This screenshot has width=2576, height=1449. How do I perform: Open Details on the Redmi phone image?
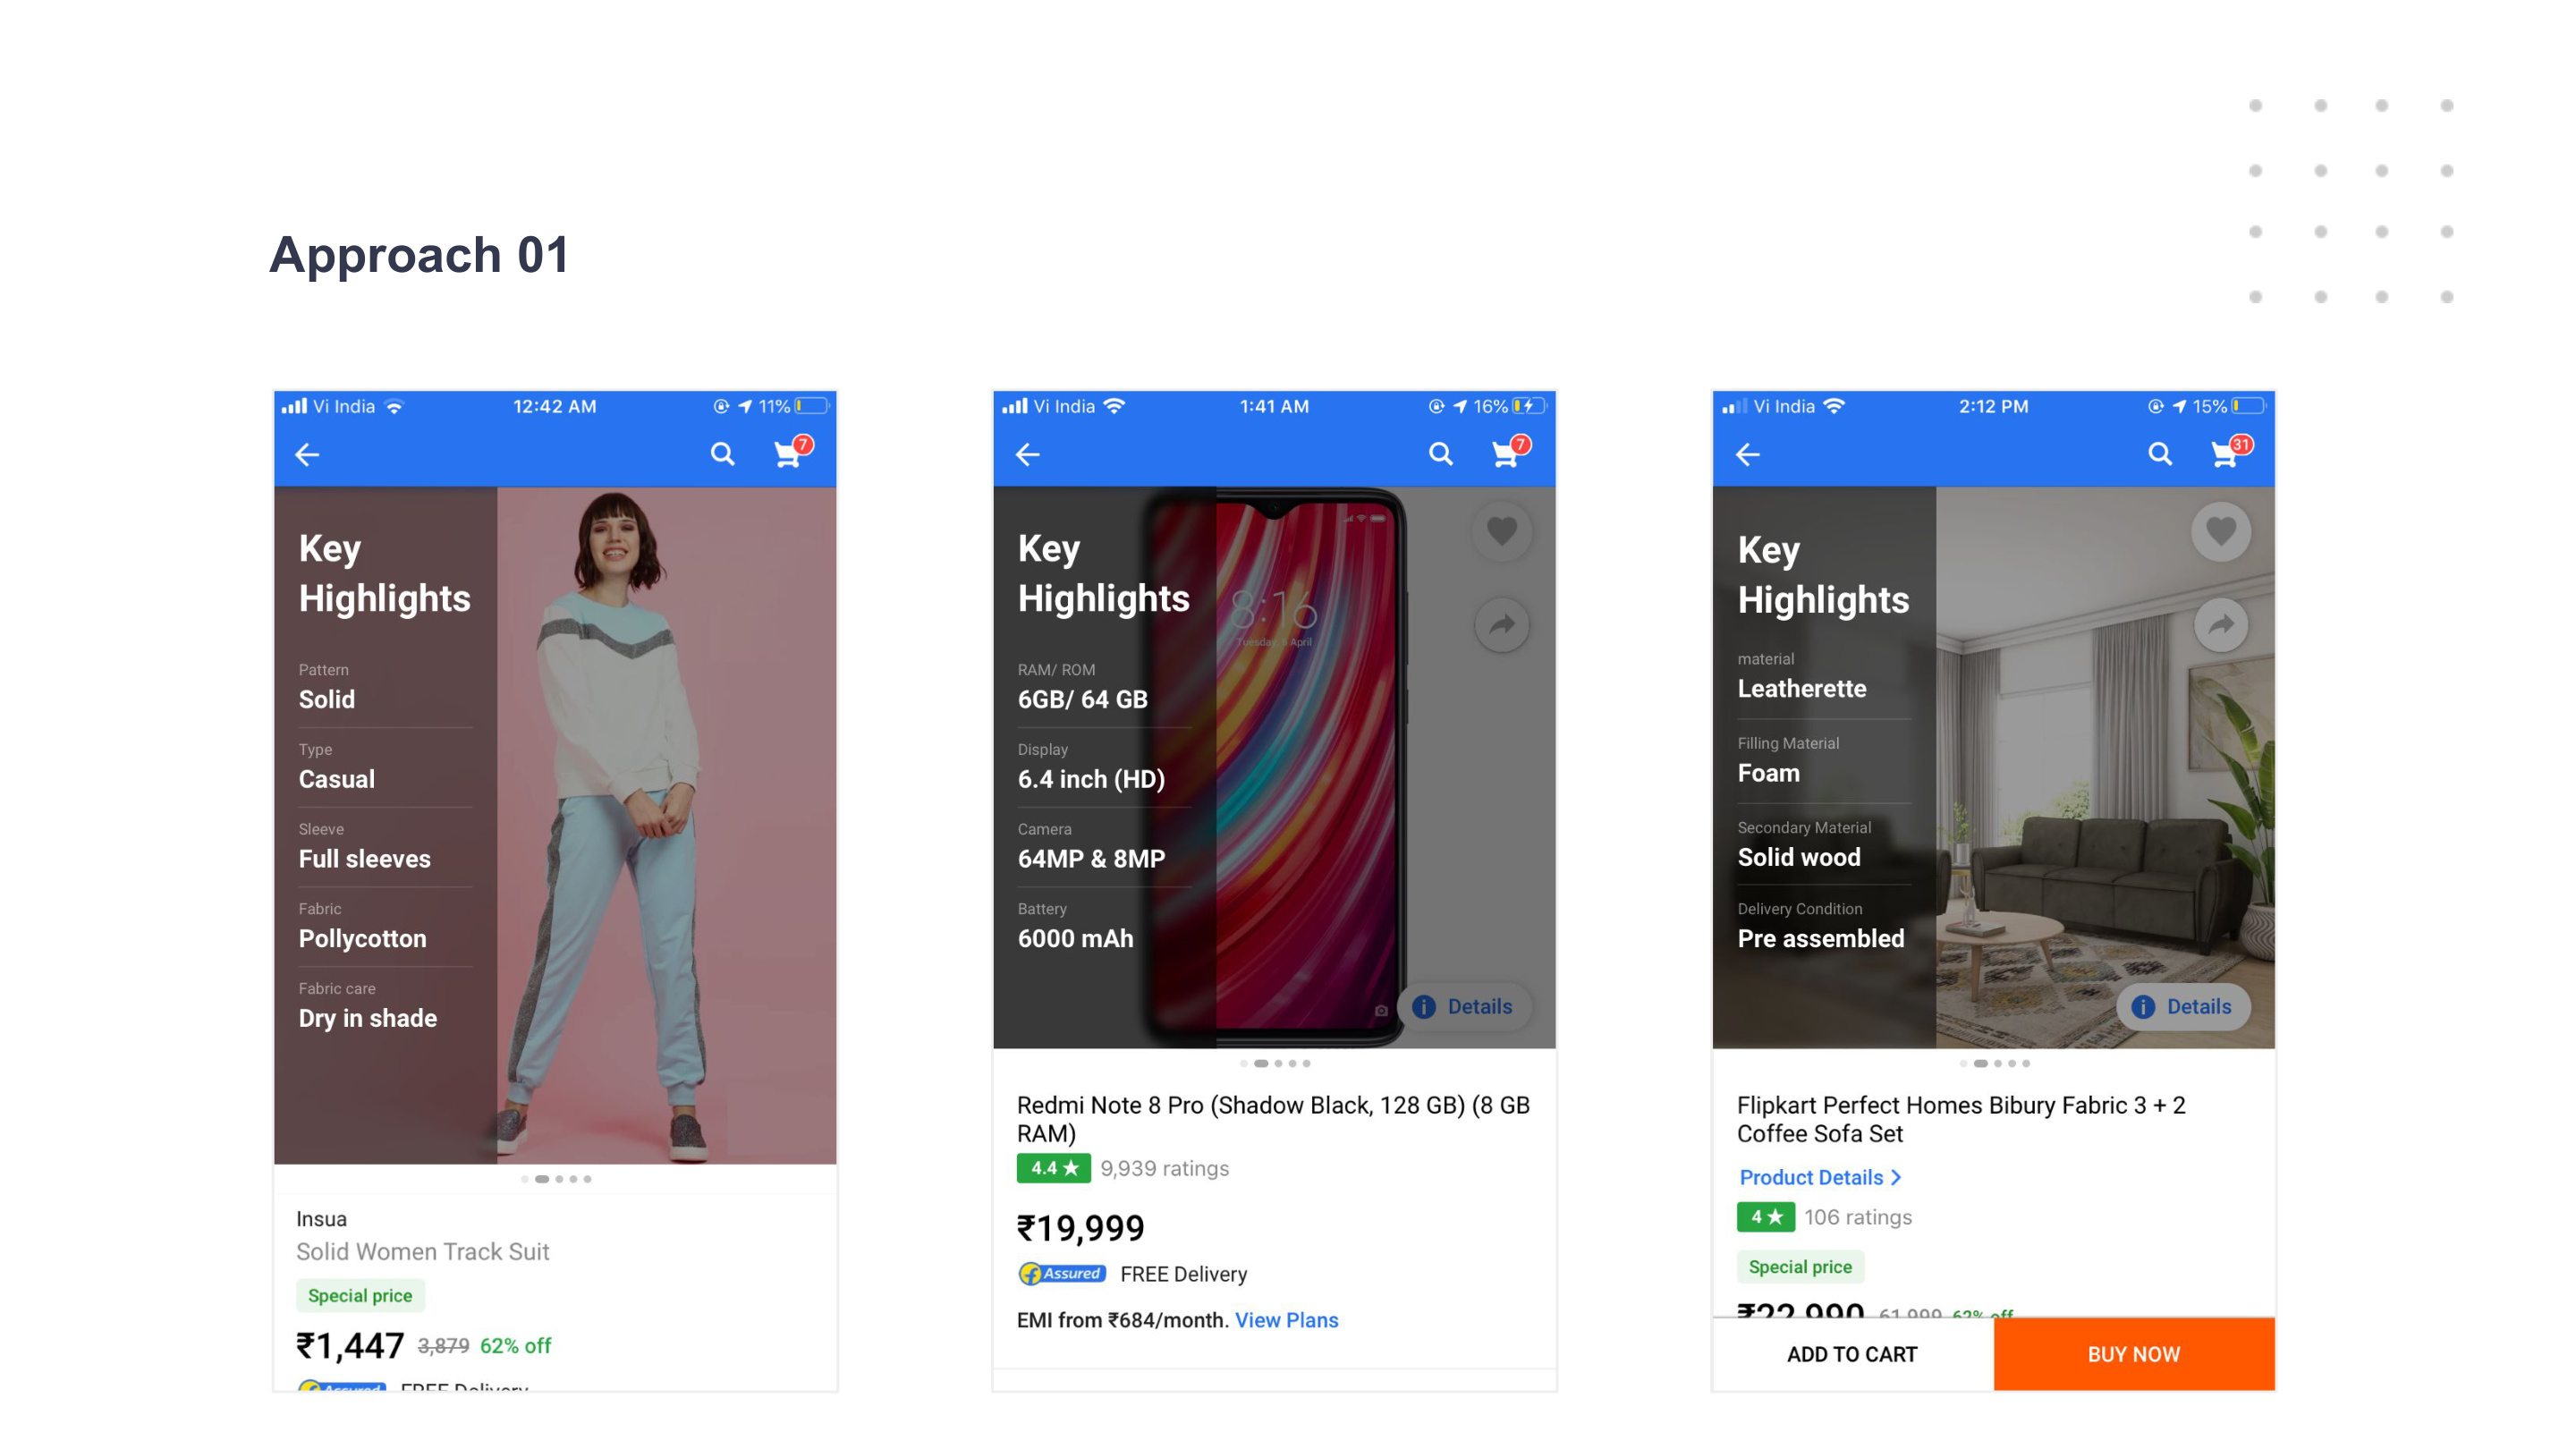click(x=1463, y=1007)
